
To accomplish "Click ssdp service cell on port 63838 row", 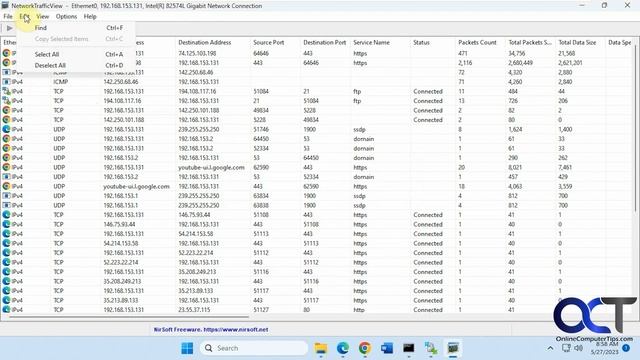I will (x=359, y=205).
